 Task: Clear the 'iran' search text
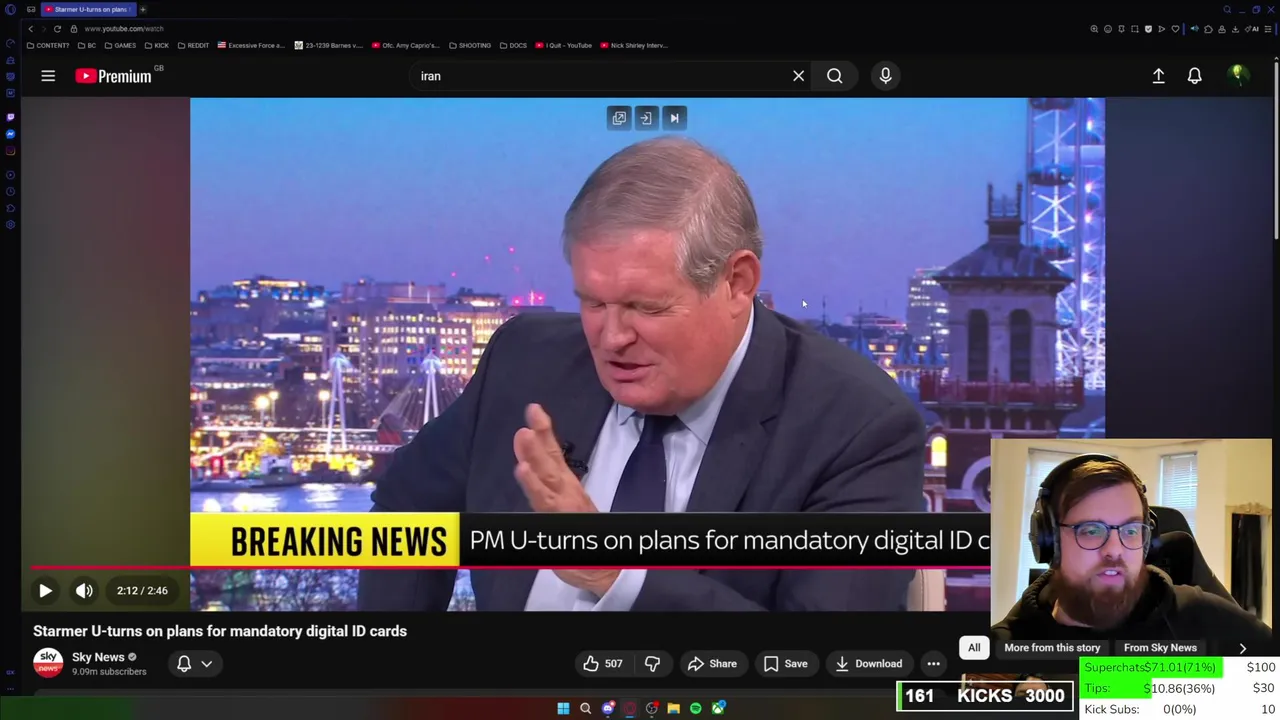coord(798,76)
